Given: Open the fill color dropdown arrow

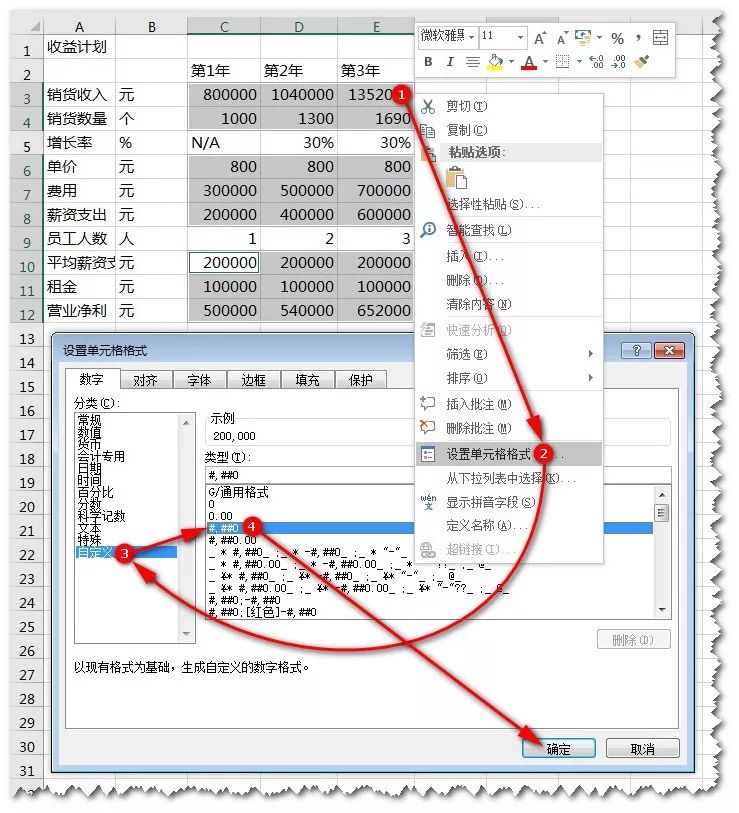Looking at the screenshot, I should pyautogui.click(x=511, y=62).
